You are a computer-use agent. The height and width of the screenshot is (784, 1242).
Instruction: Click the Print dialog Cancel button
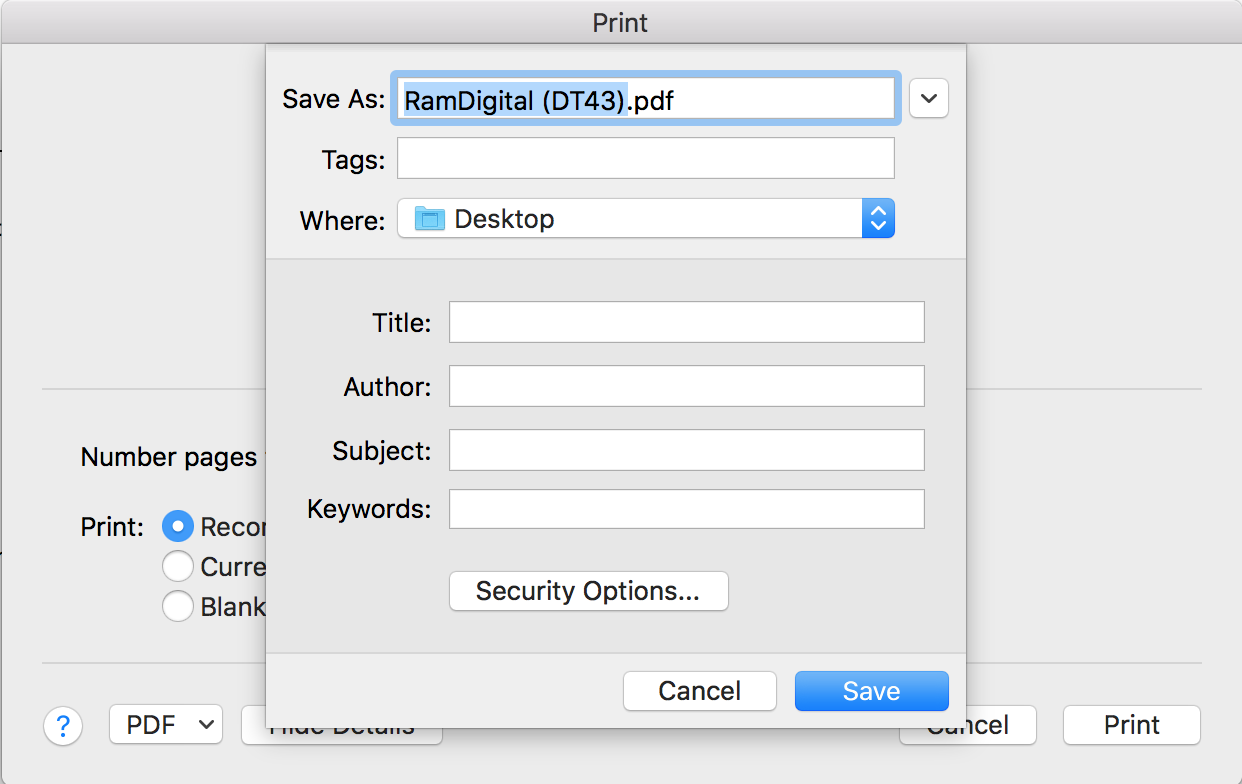tap(968, 727)
